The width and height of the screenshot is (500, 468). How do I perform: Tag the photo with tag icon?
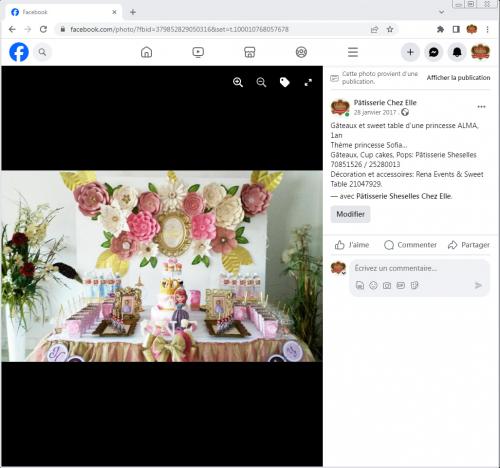284,82
